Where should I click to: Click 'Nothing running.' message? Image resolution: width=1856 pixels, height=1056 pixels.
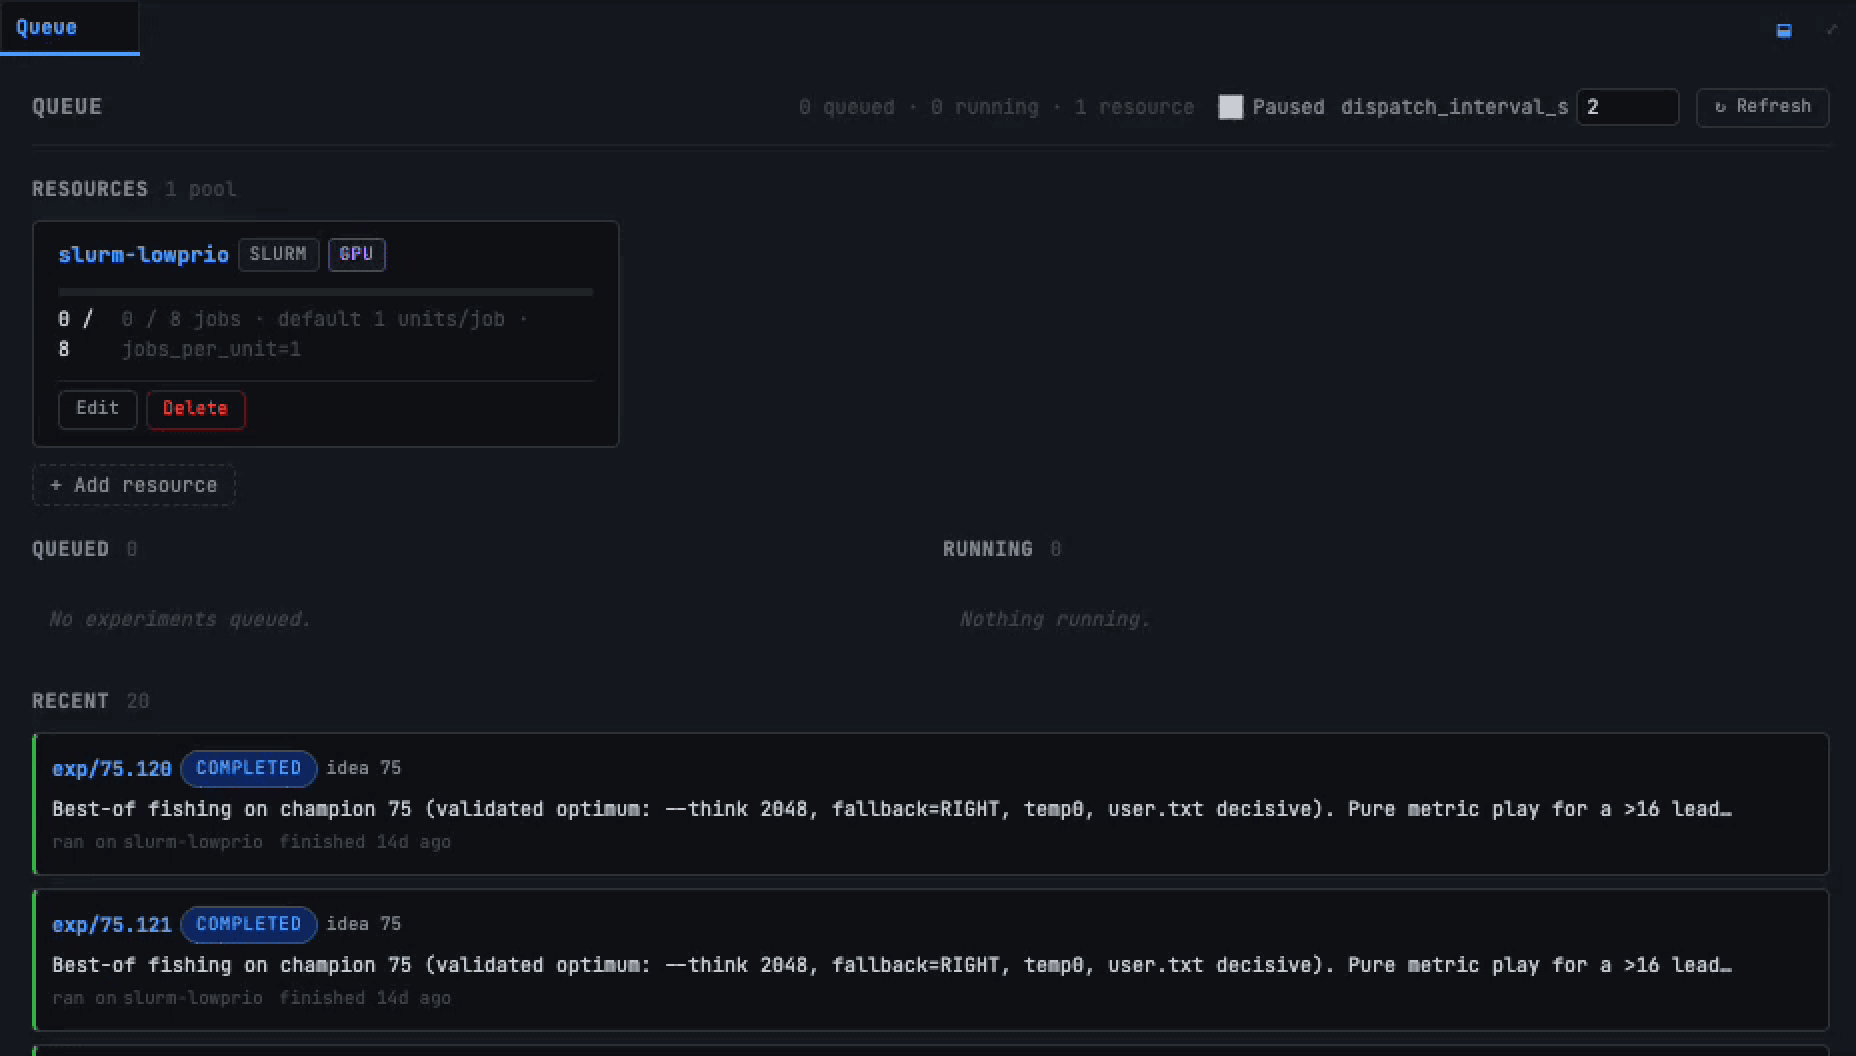click(1055, 619)
